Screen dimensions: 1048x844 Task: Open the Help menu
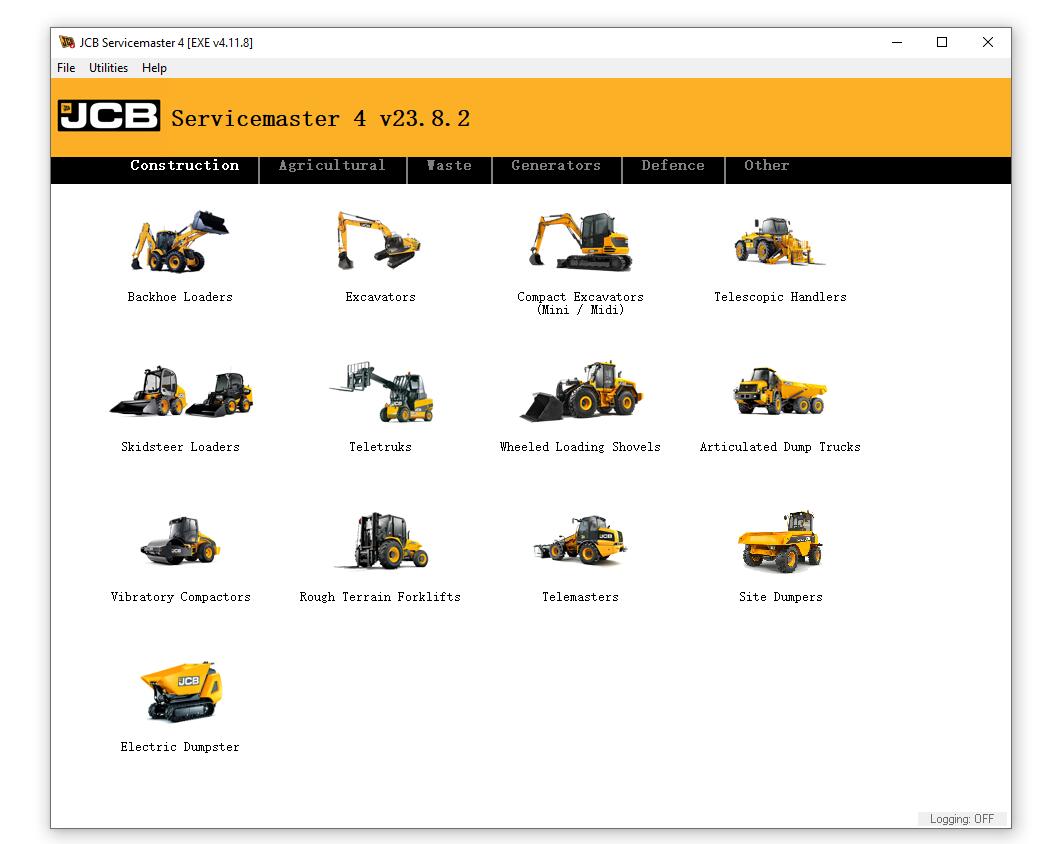point(154,67)
